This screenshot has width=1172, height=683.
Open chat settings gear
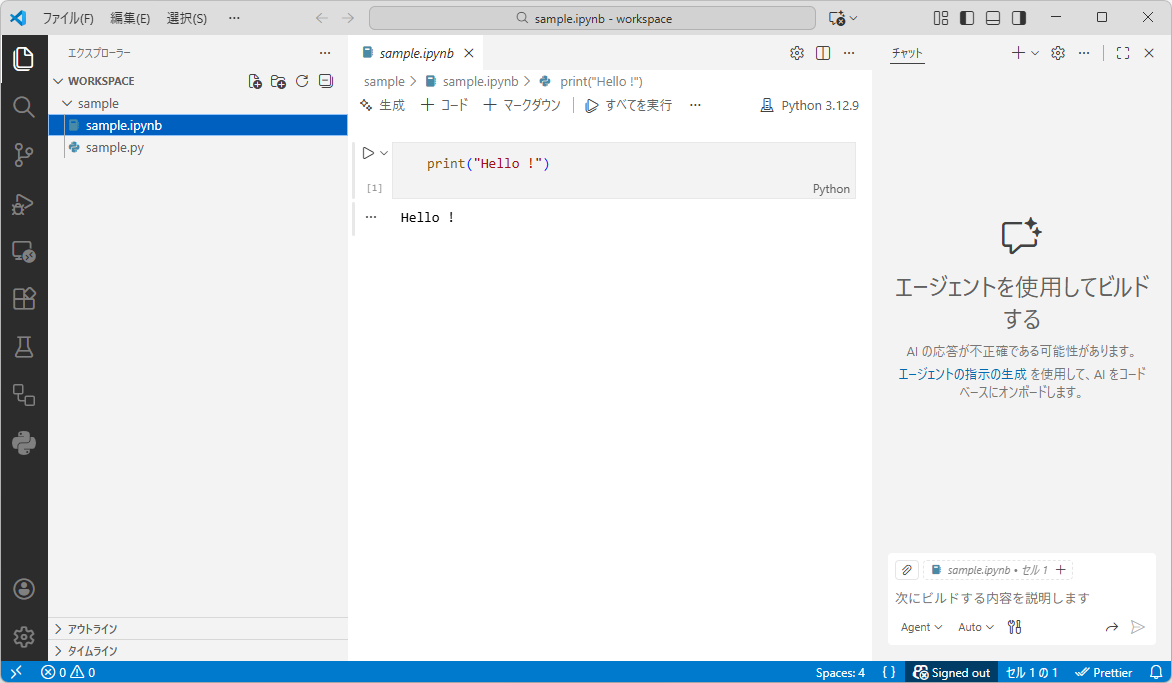click(1058, 53)
